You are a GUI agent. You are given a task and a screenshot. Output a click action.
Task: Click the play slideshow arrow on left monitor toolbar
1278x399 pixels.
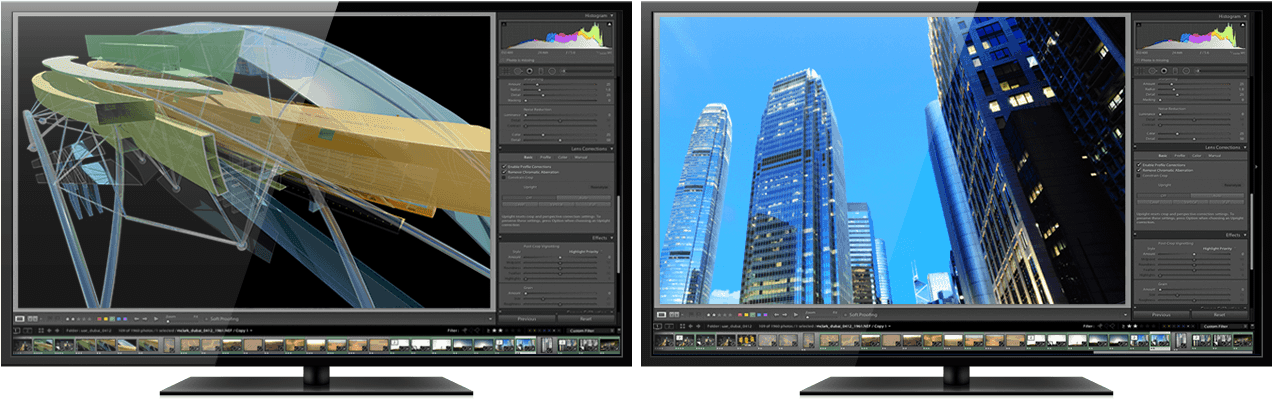155,319
